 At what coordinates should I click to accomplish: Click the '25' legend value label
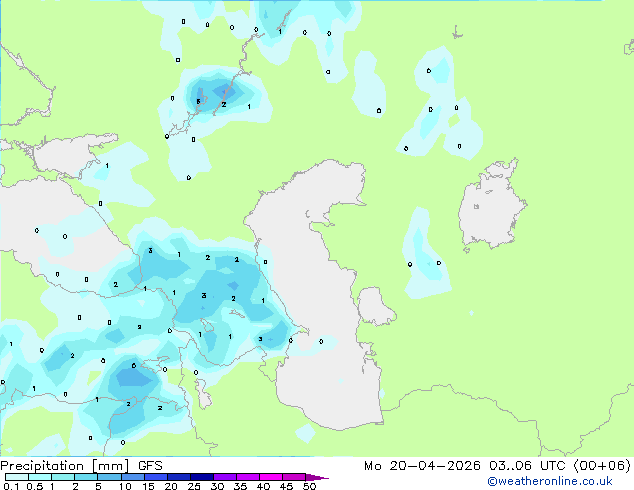tap(194, 486)
